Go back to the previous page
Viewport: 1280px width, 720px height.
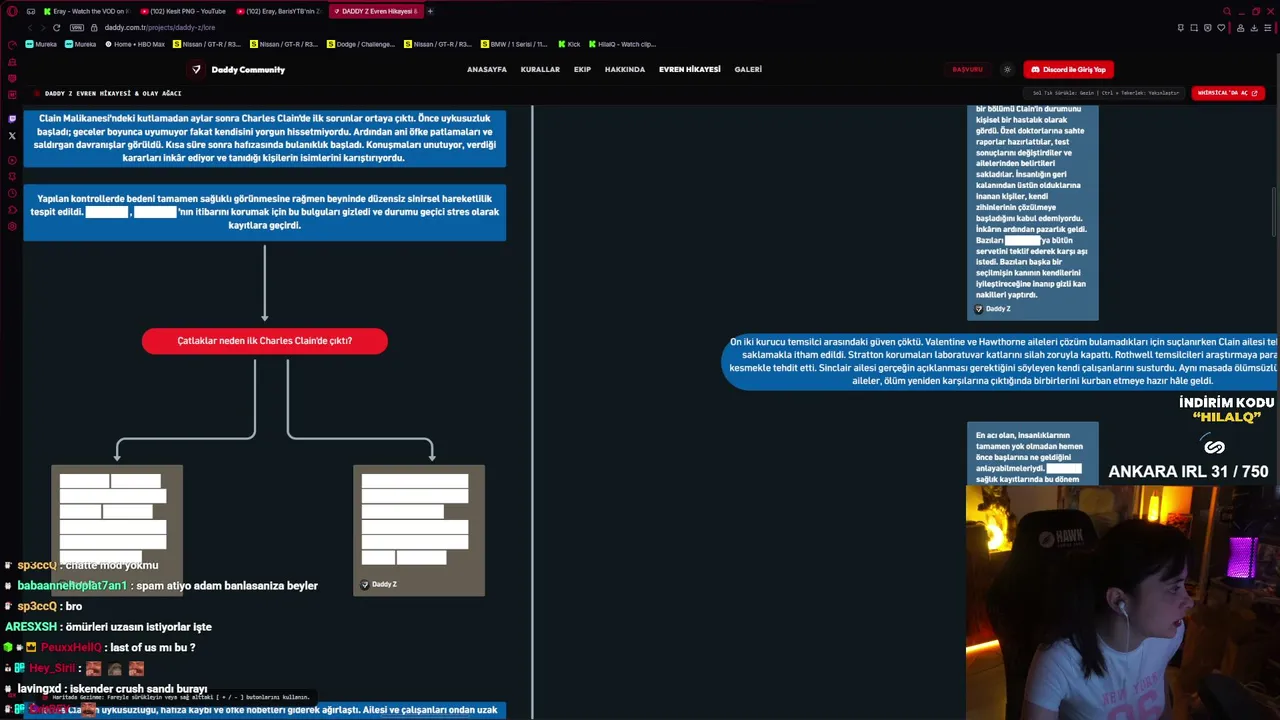[x=30, y=28]
